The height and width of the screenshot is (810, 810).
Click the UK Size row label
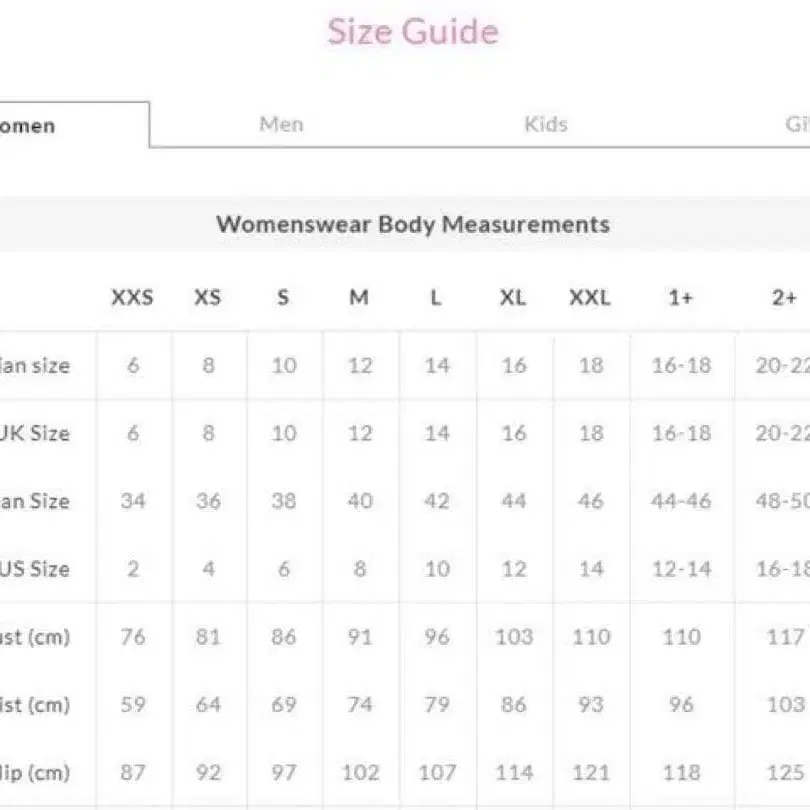click(40, 433)
